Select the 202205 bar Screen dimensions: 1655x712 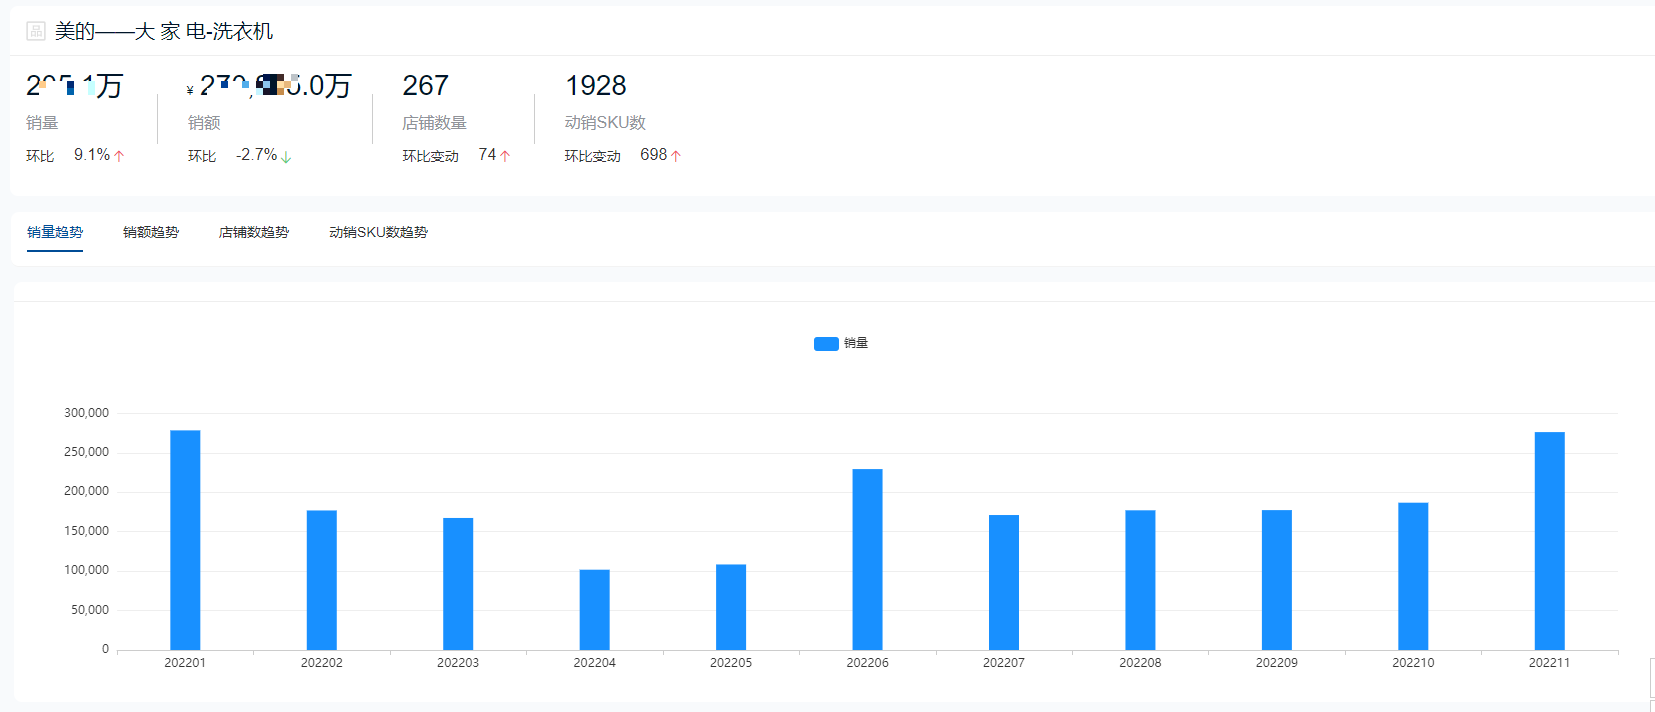point(731,607)
